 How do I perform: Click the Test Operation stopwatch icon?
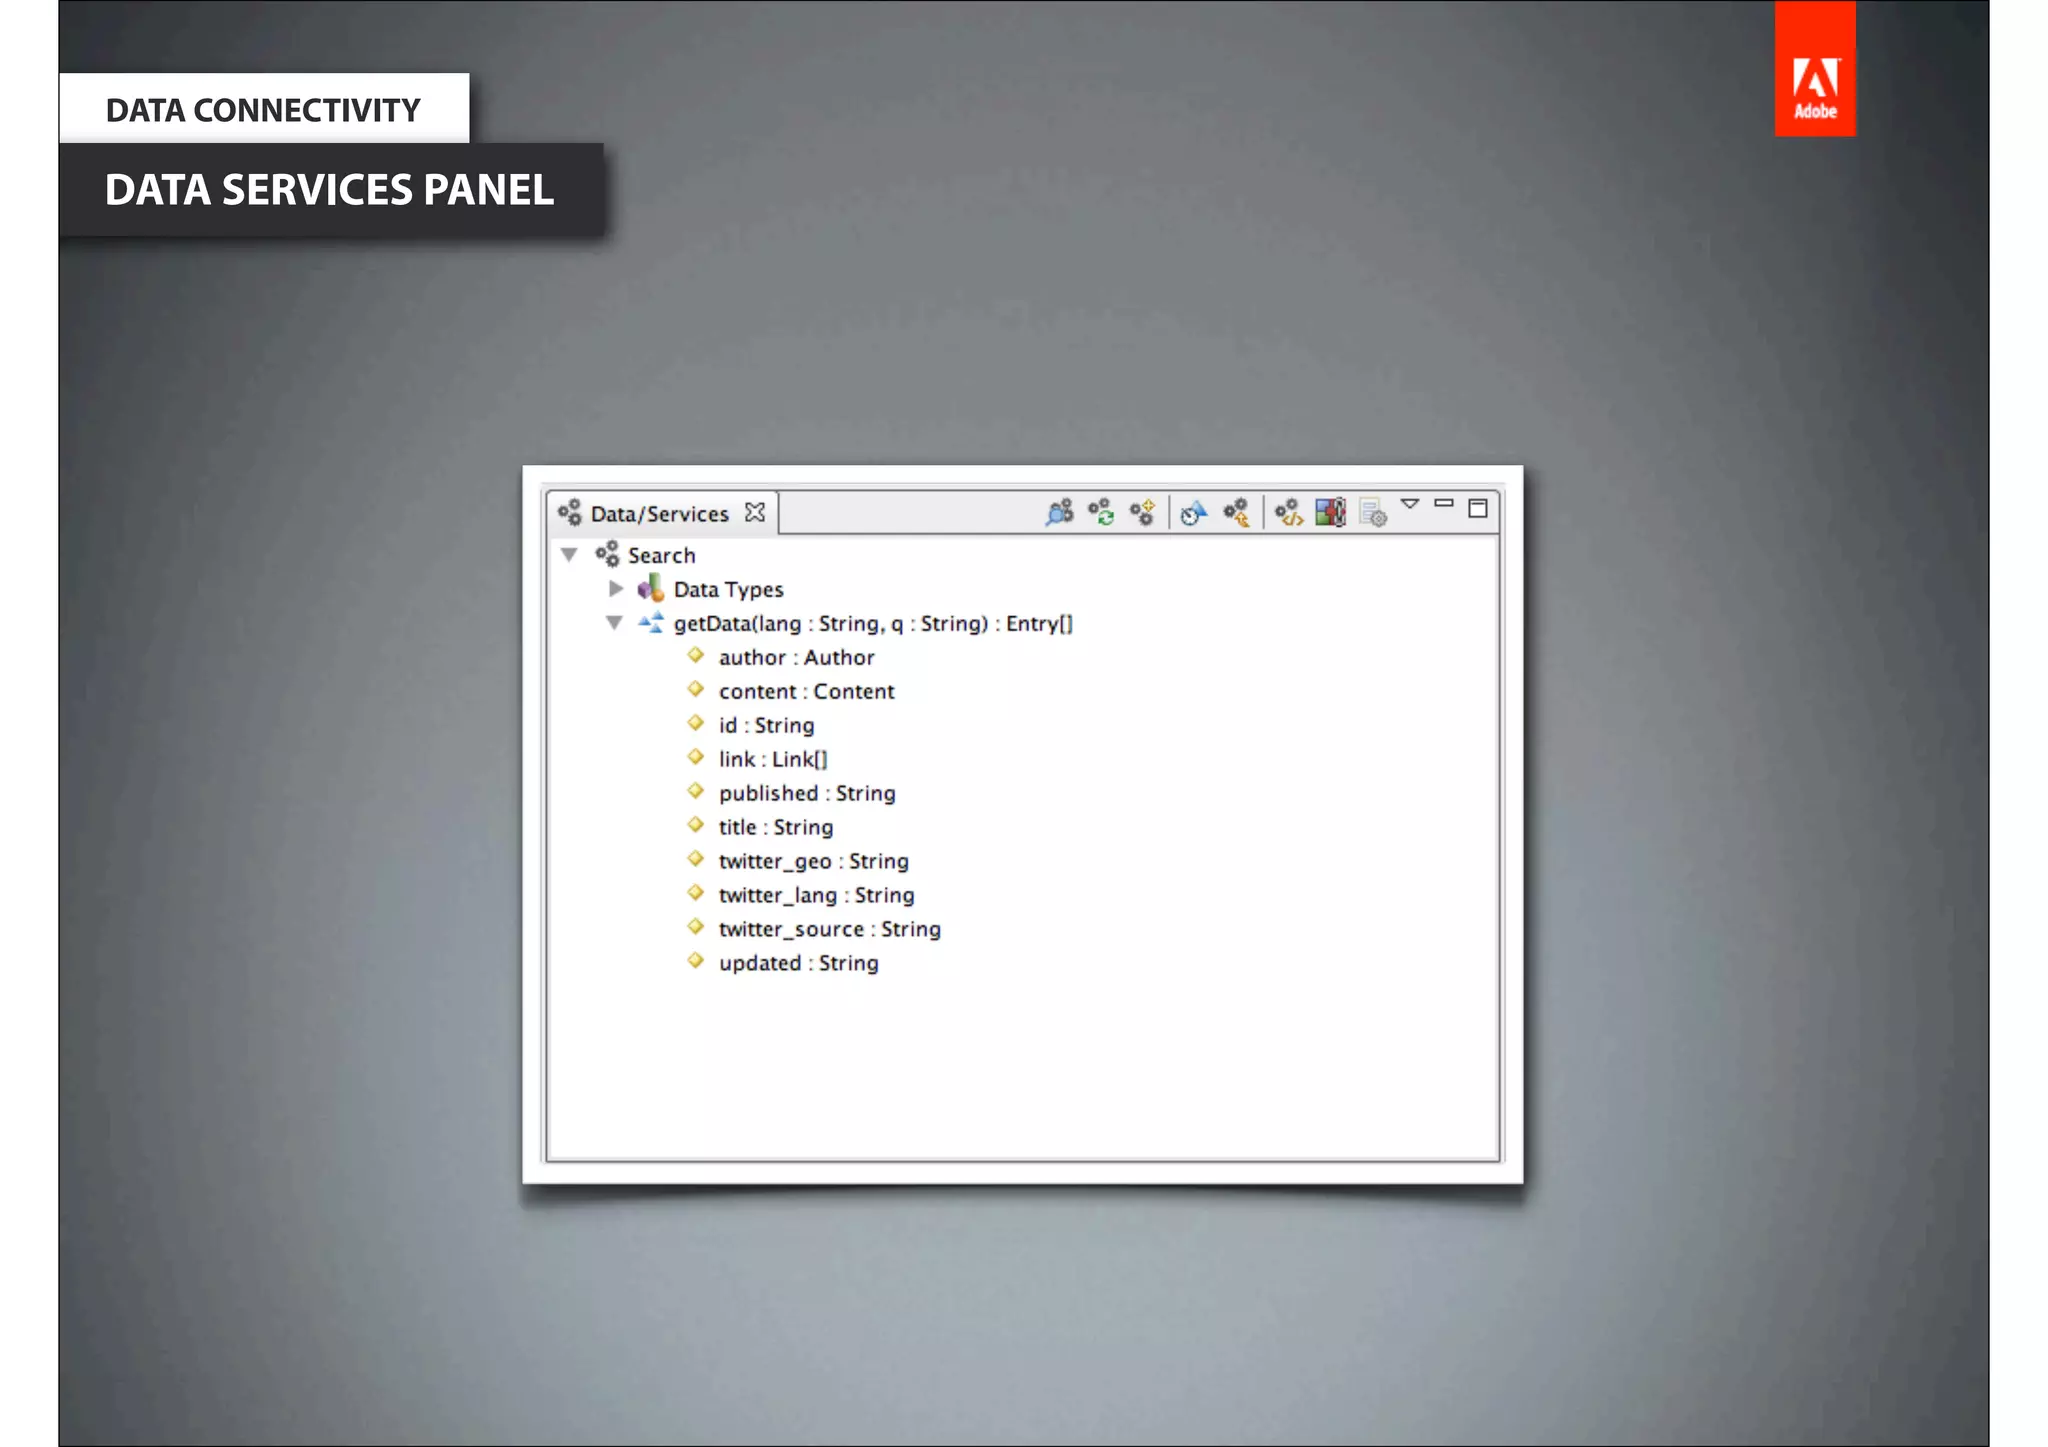coord(1193,513)
